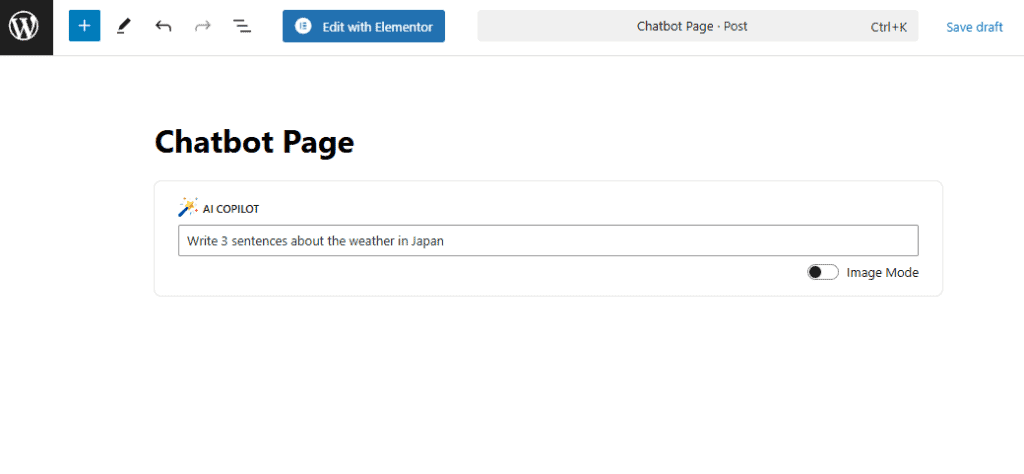Click the Ctrl+K shortcut hint
Viewport: 1024px width, 474px height.
889,27
